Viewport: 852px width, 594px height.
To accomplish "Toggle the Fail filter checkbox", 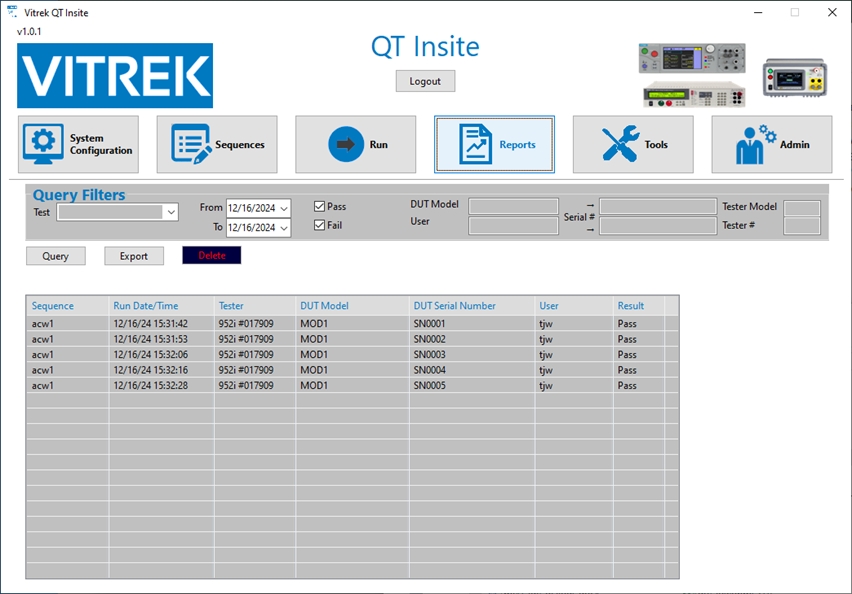I will click(x=320, y=226).
